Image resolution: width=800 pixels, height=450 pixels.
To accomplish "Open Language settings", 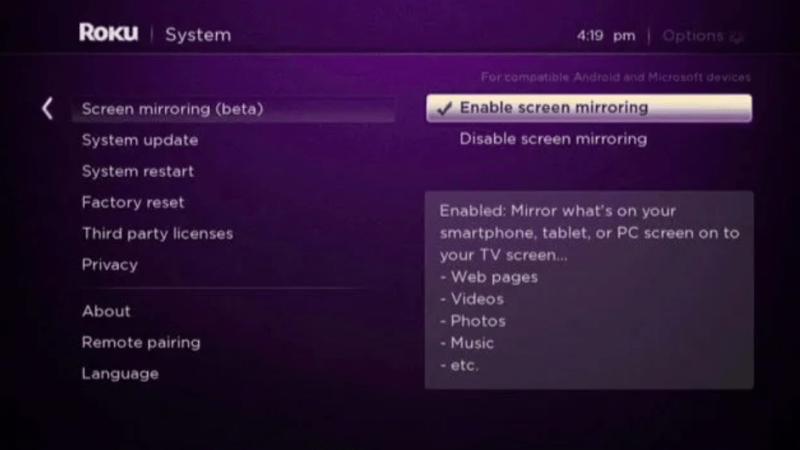I will (120, 374).
